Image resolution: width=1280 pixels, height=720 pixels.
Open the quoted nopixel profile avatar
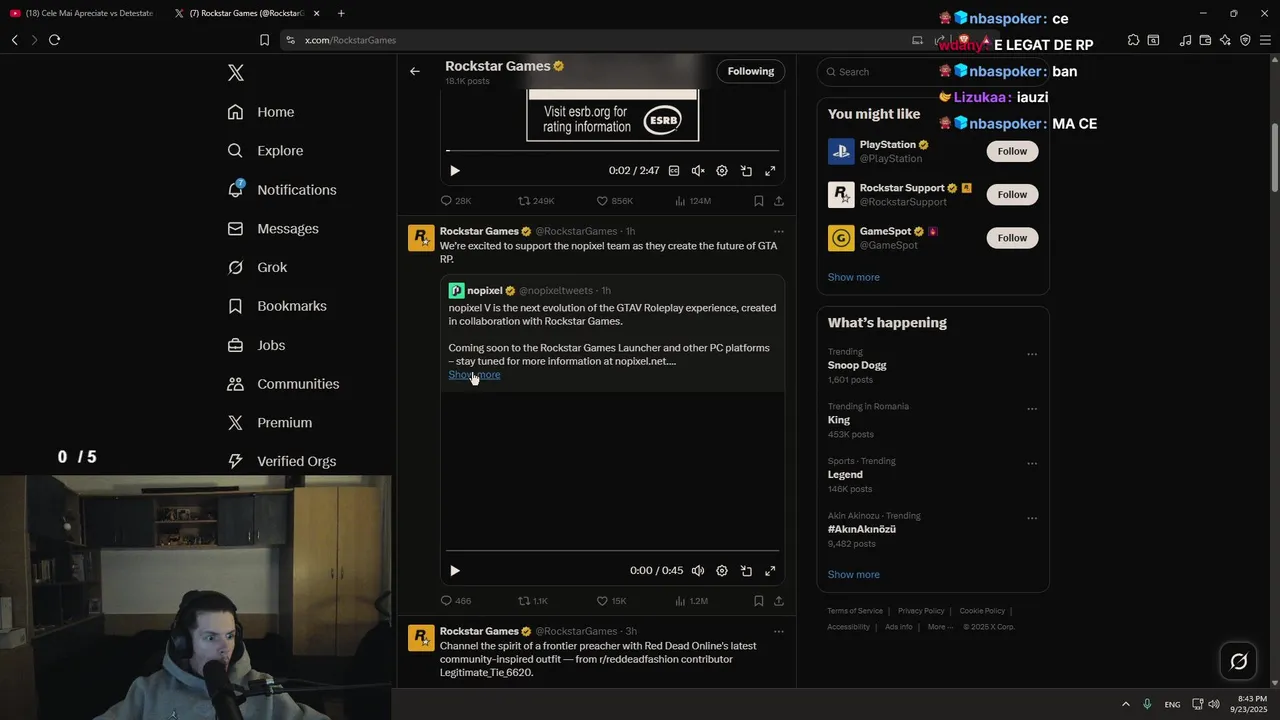[456, 291]
